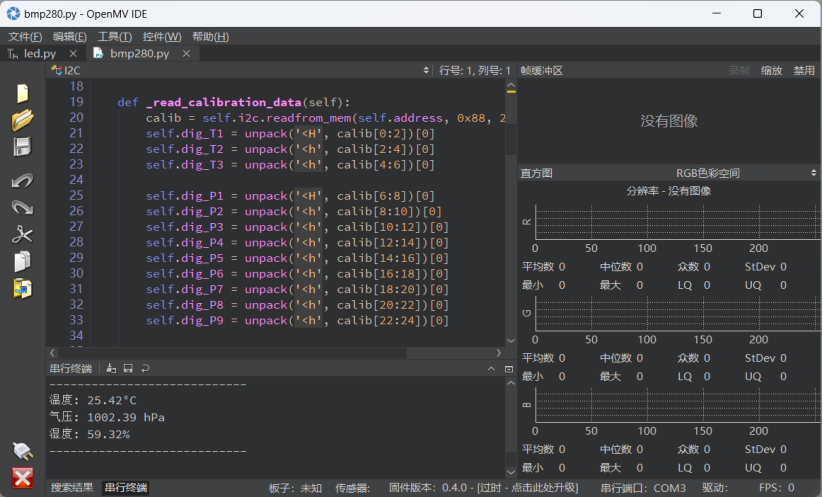Open the 工具(T) menu

click(x=115, y=37)
